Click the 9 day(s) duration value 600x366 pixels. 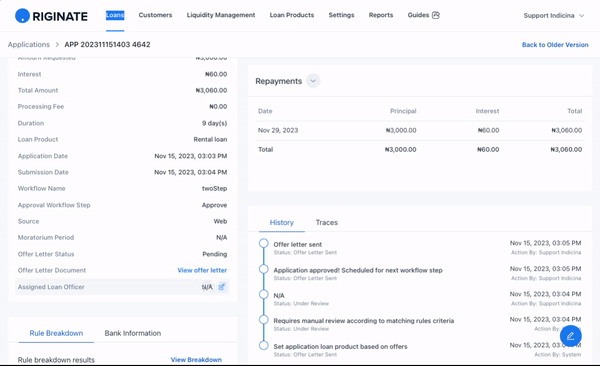coord(214,123)
